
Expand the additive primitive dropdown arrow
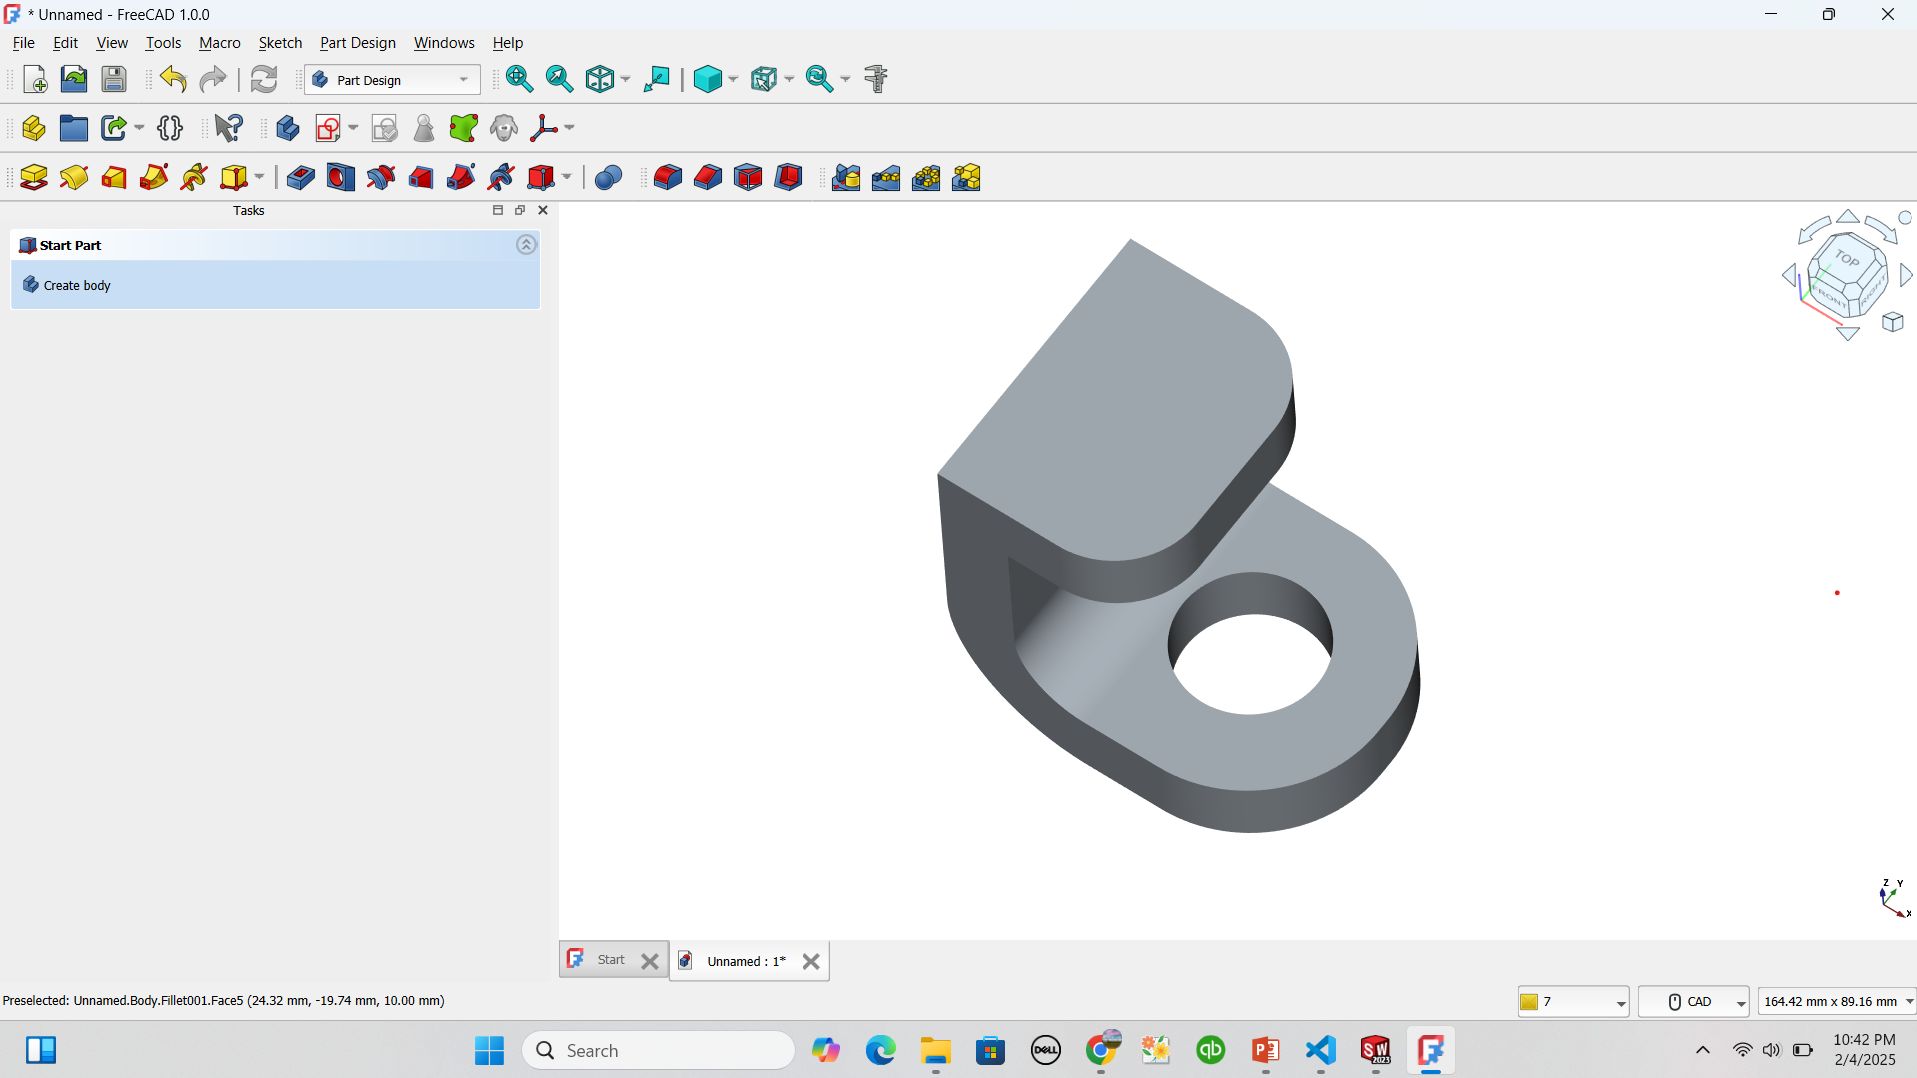click(259, 178)
